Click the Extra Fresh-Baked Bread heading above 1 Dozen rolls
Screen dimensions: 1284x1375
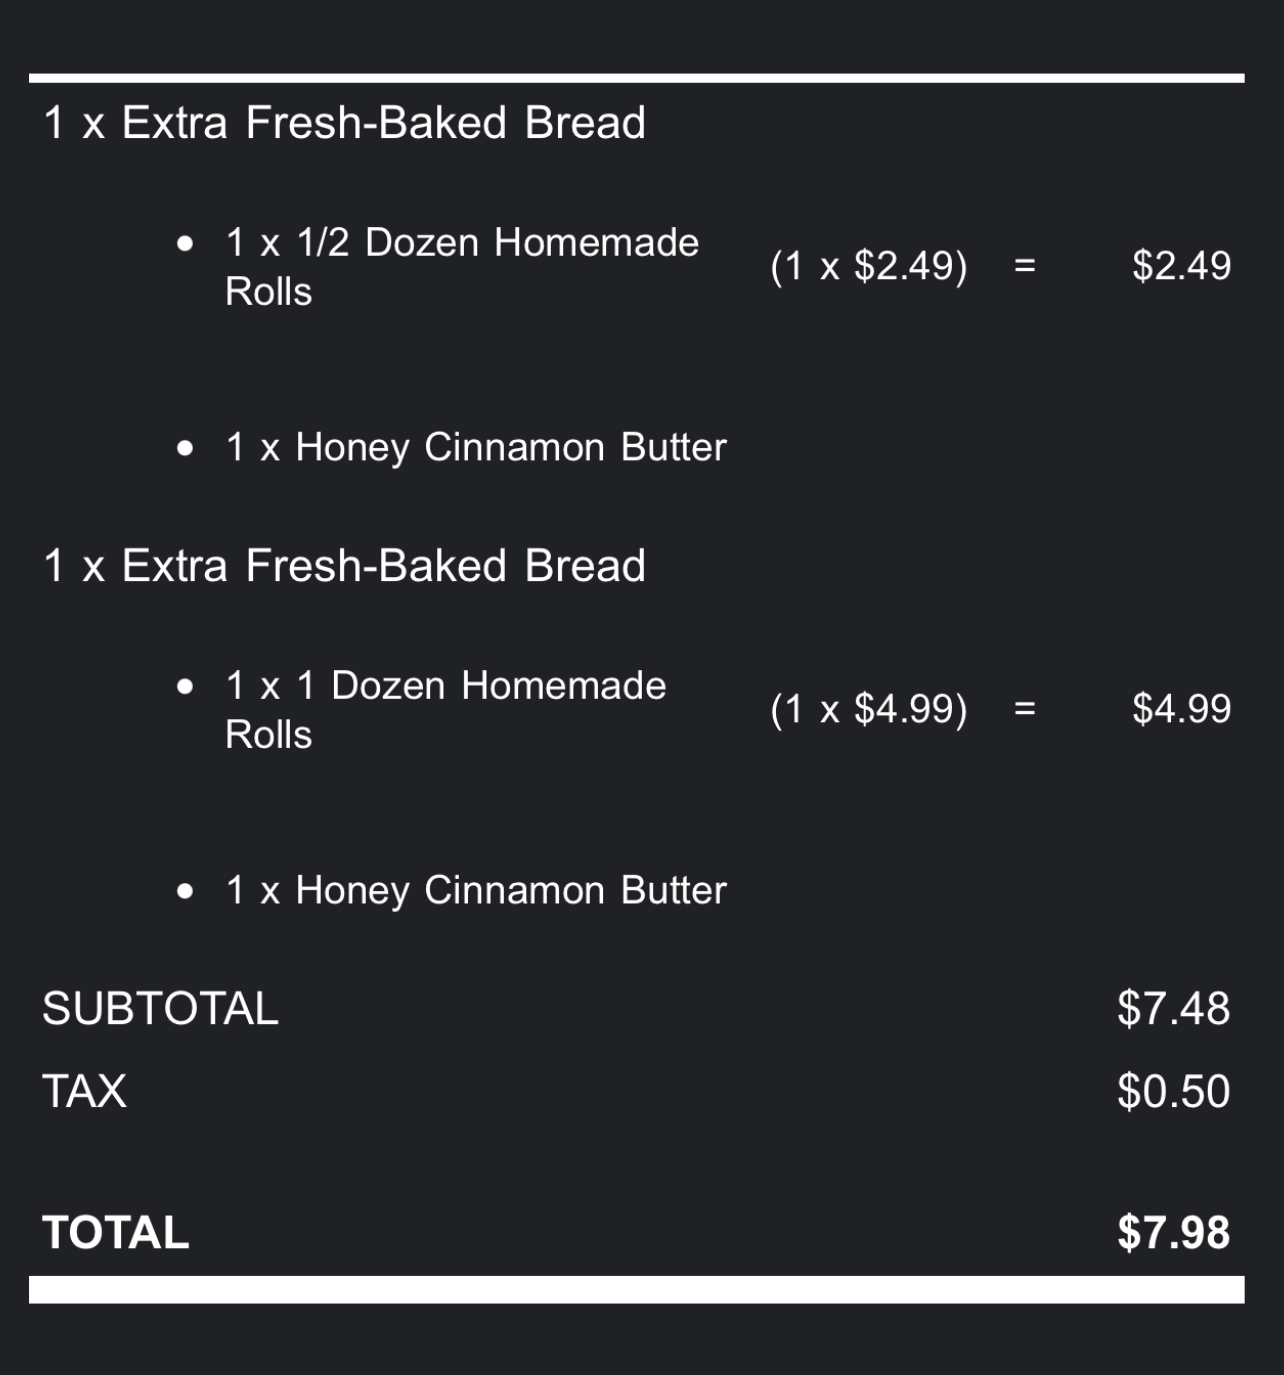pyautogui.click(x=344, y=566)
